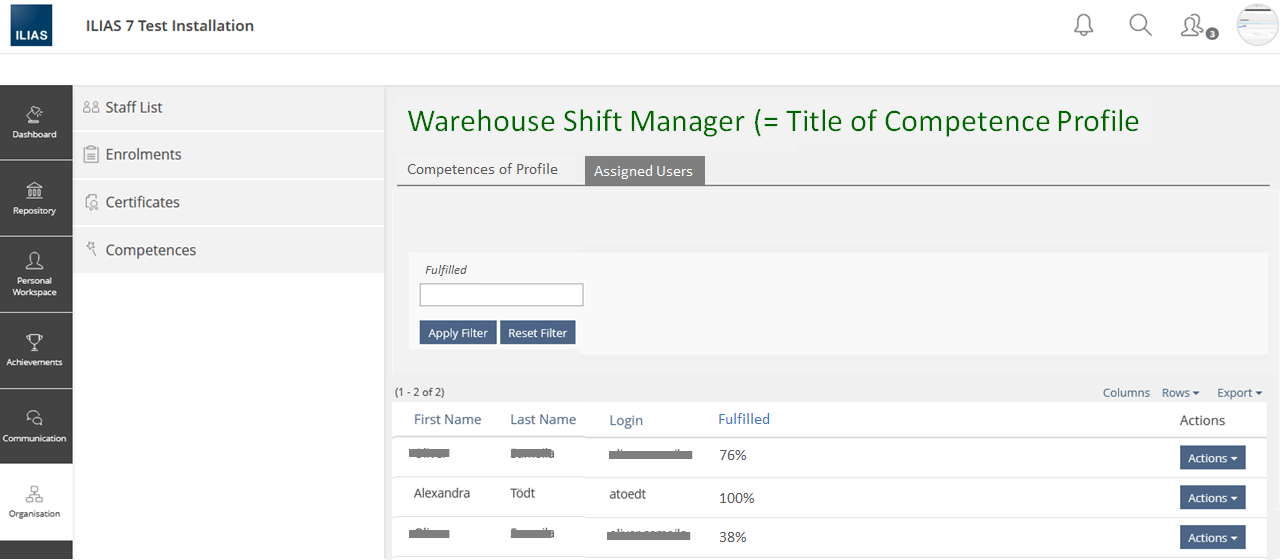Open the search magnifier icon
The height and width of the screenshot is (560, 1285).
[x=1140, y=26]
